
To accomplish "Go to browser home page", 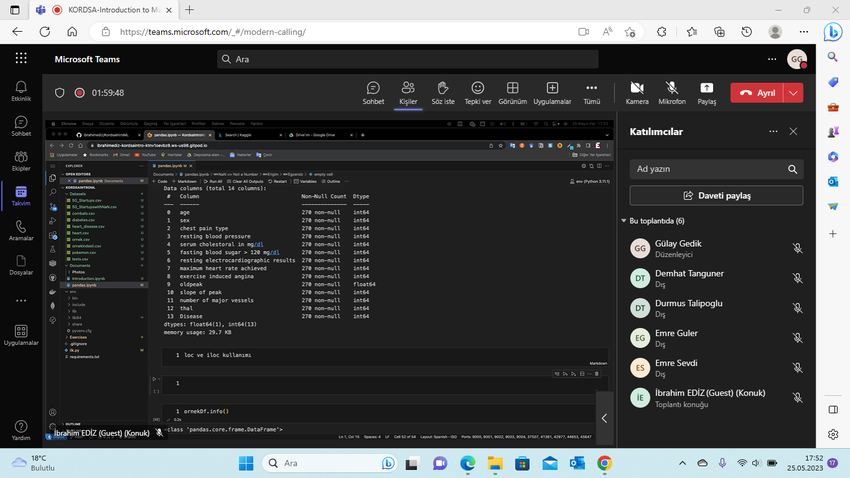I will [x=72, y=31].
